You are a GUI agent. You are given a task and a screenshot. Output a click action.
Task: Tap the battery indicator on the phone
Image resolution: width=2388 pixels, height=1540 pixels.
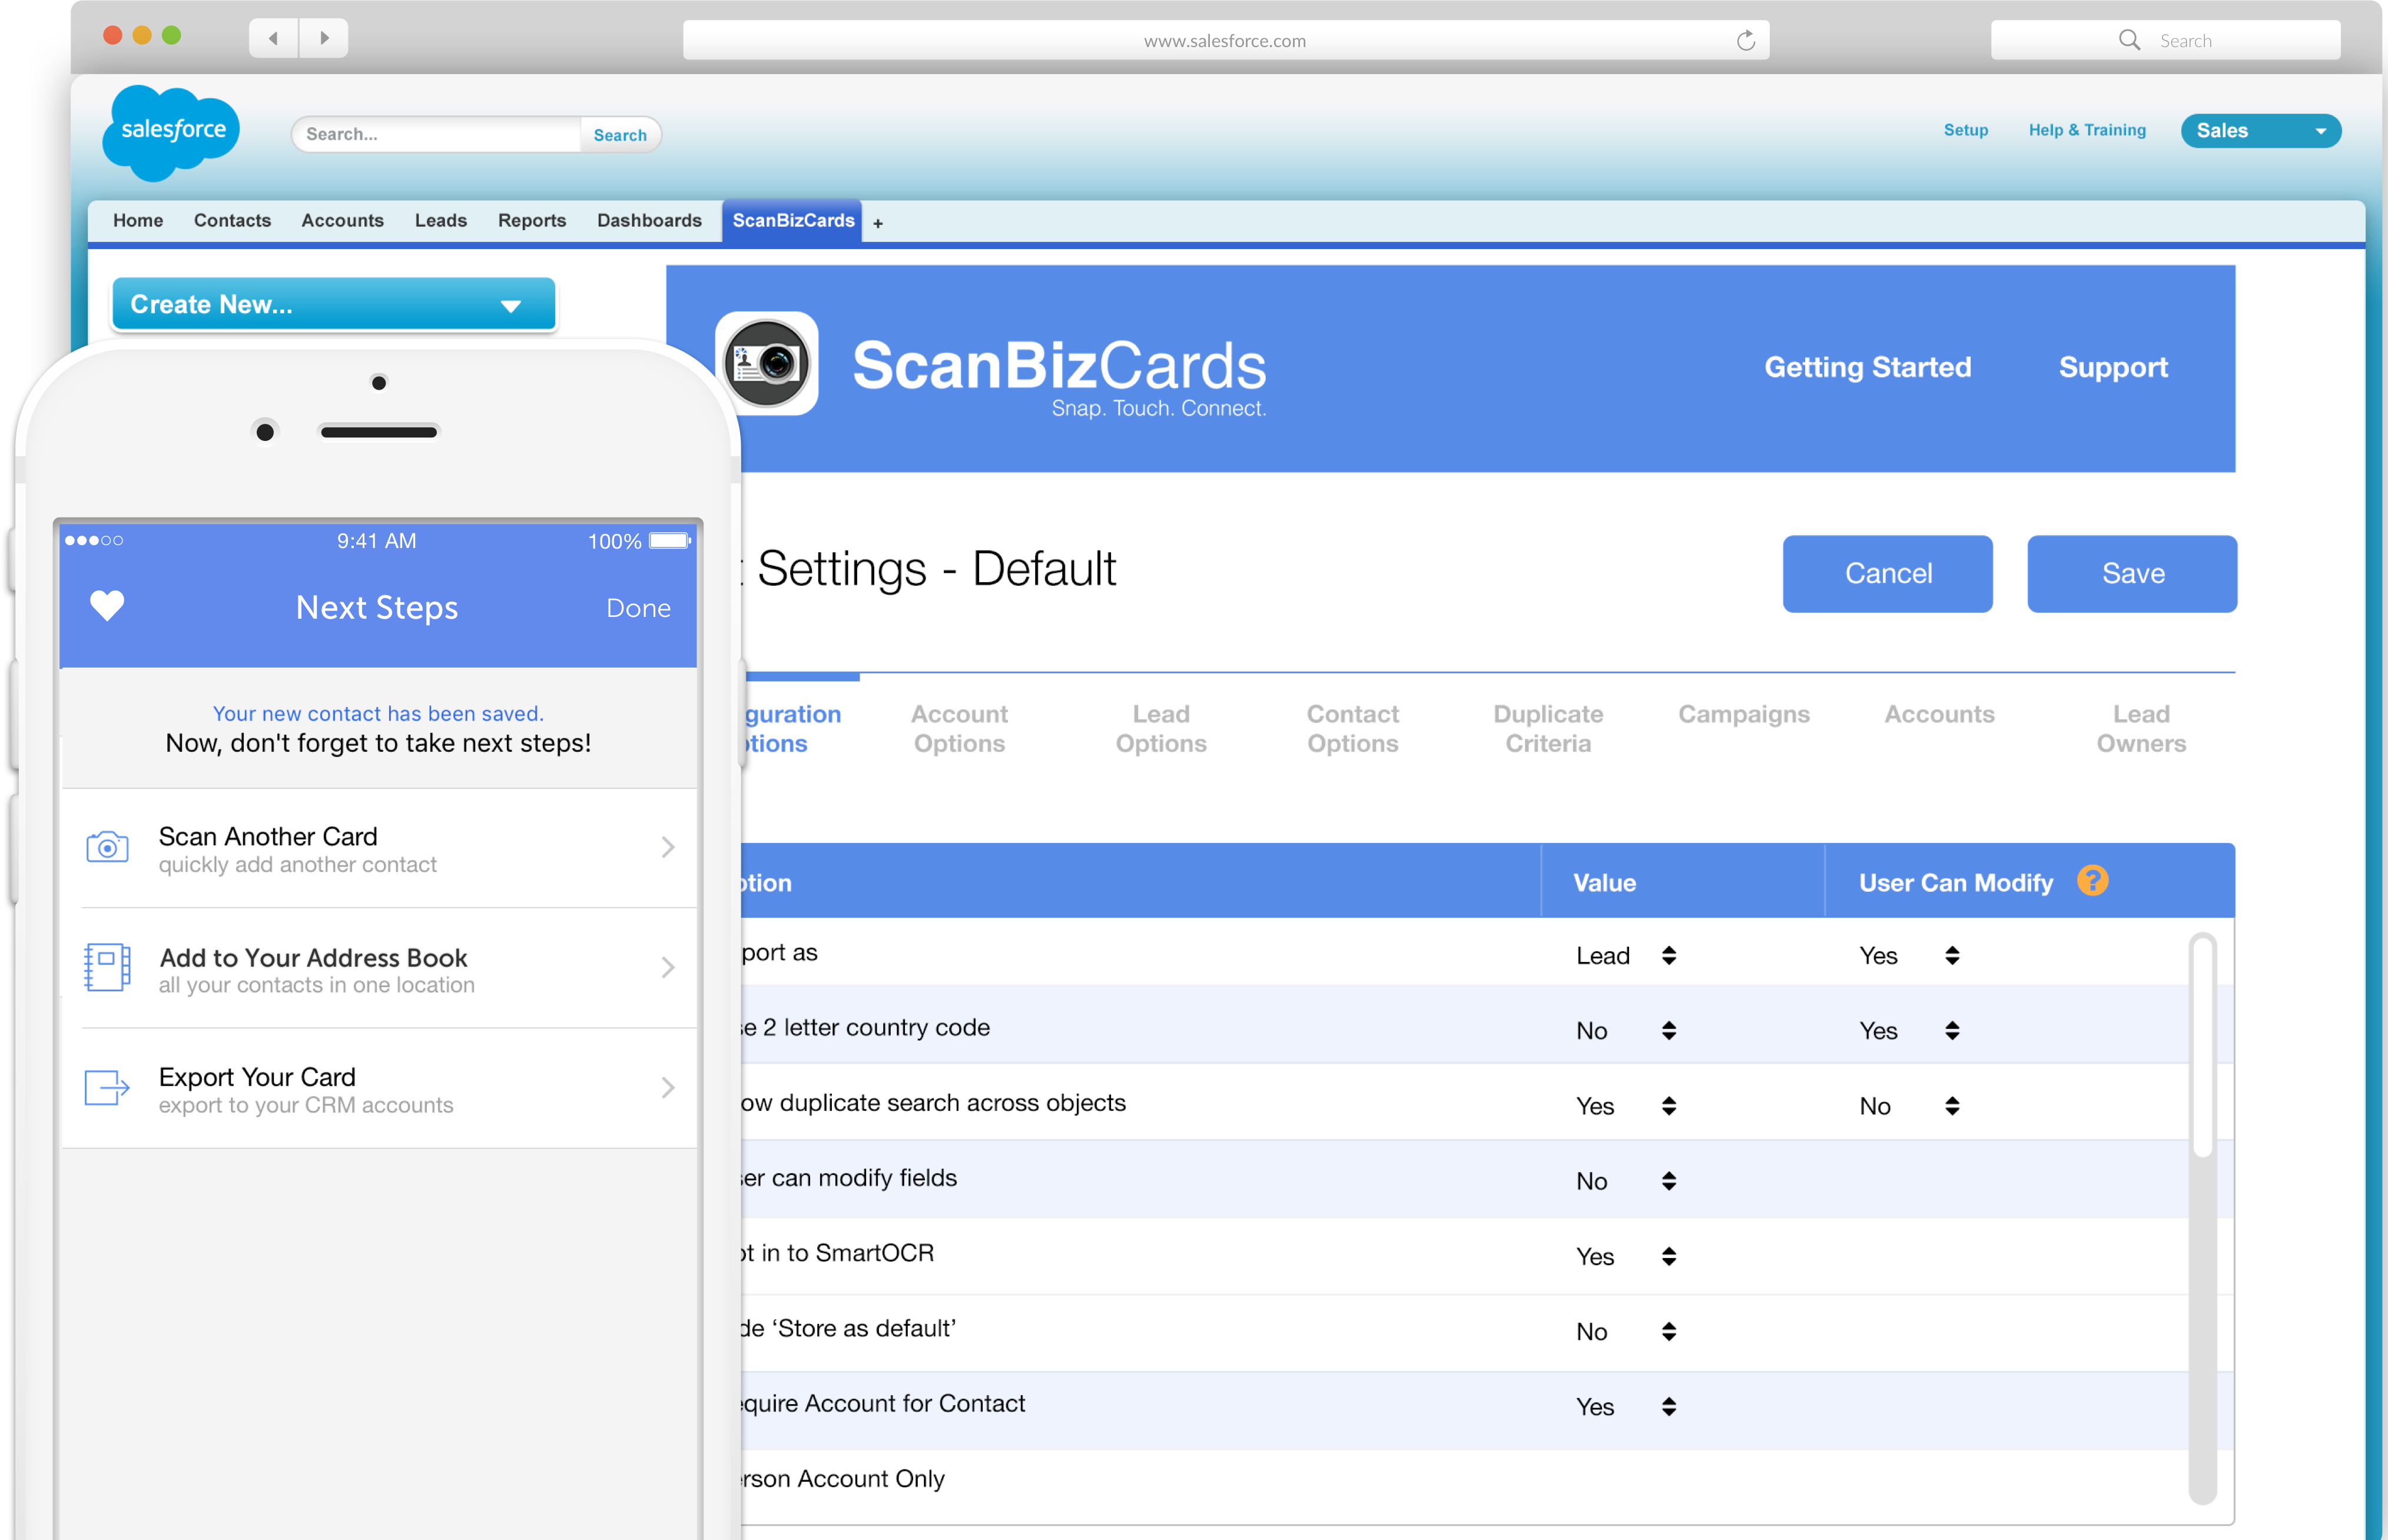click(669, 541)
